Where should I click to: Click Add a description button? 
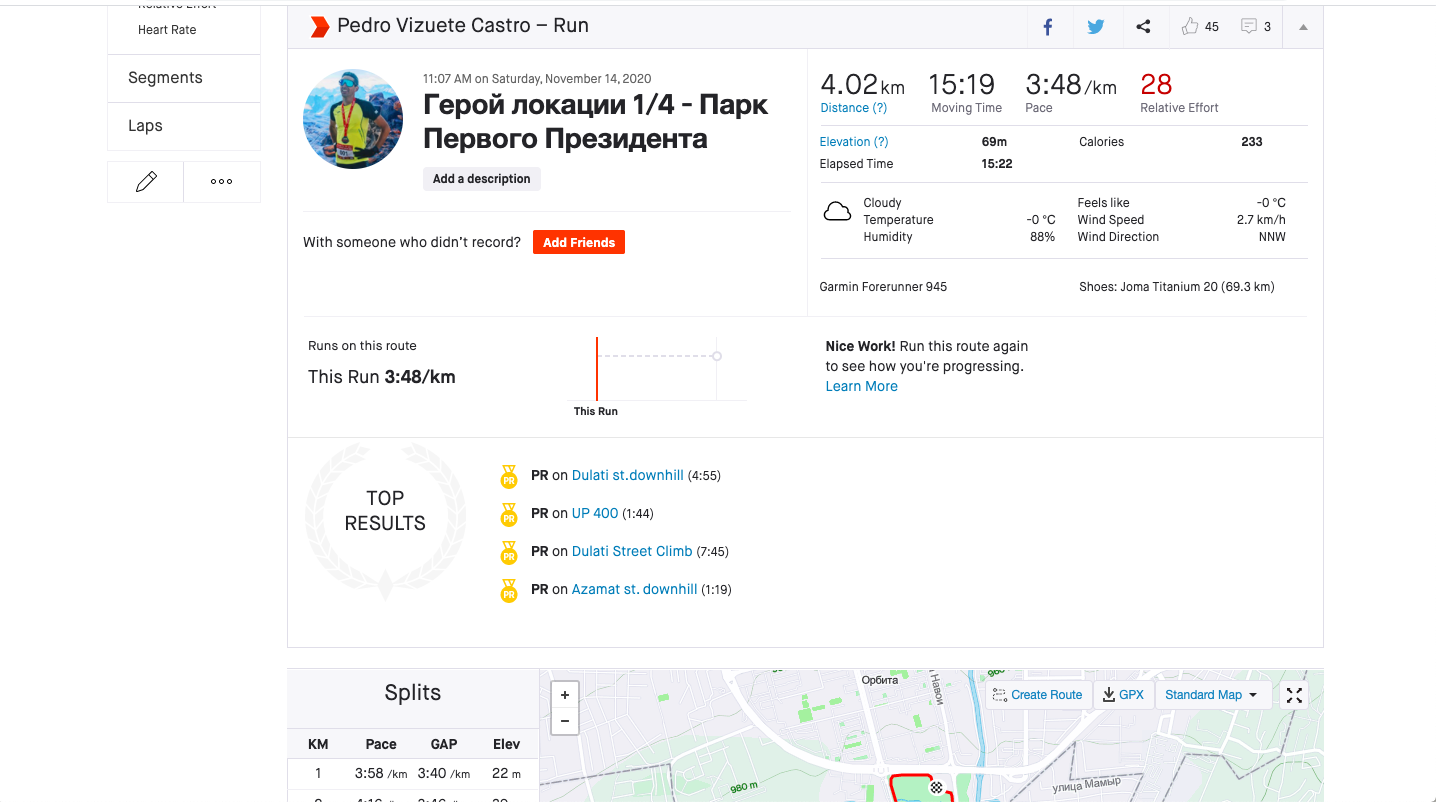coord(481,179)
